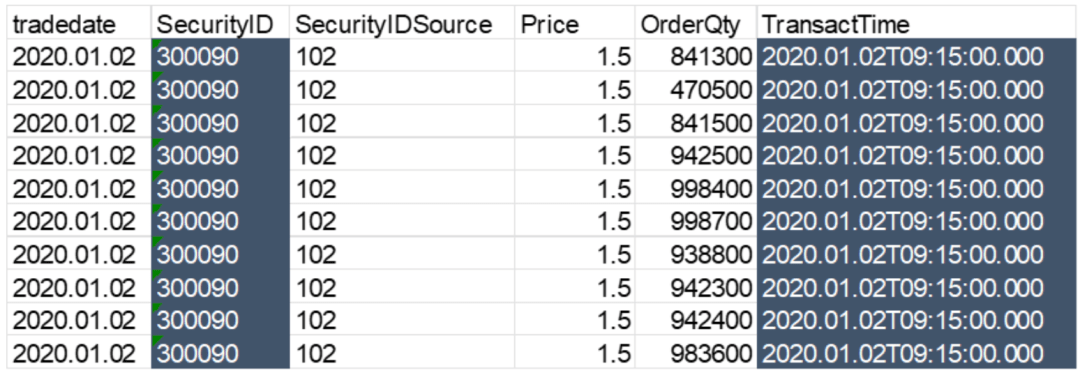Click green error indicator in first SecurityID cell
Screen dimensions: 1080x375
tap(156, 43)
